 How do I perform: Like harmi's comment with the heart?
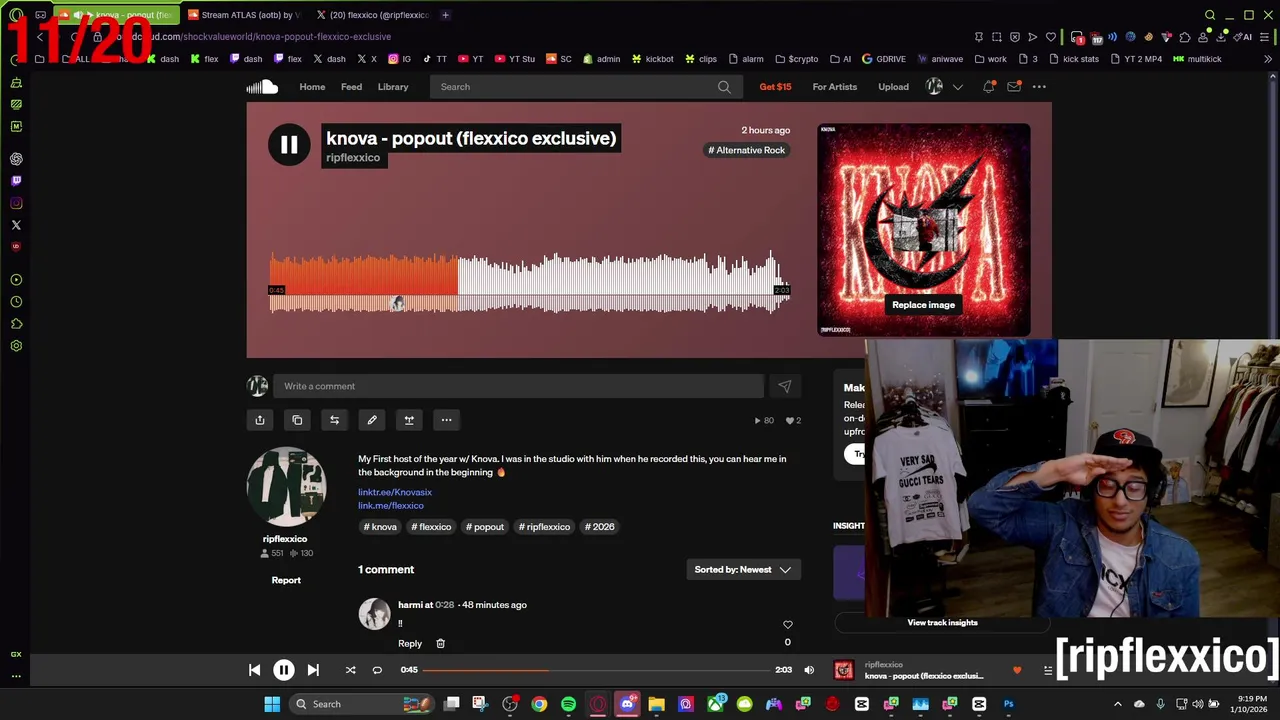click(787, 625)
